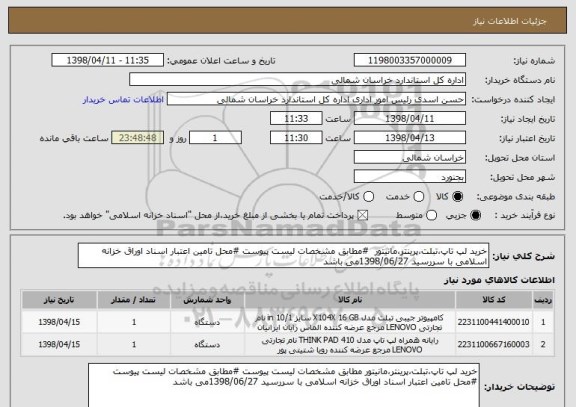Click the طبقه بندی موضوعی label

click(x=516, y=197)
